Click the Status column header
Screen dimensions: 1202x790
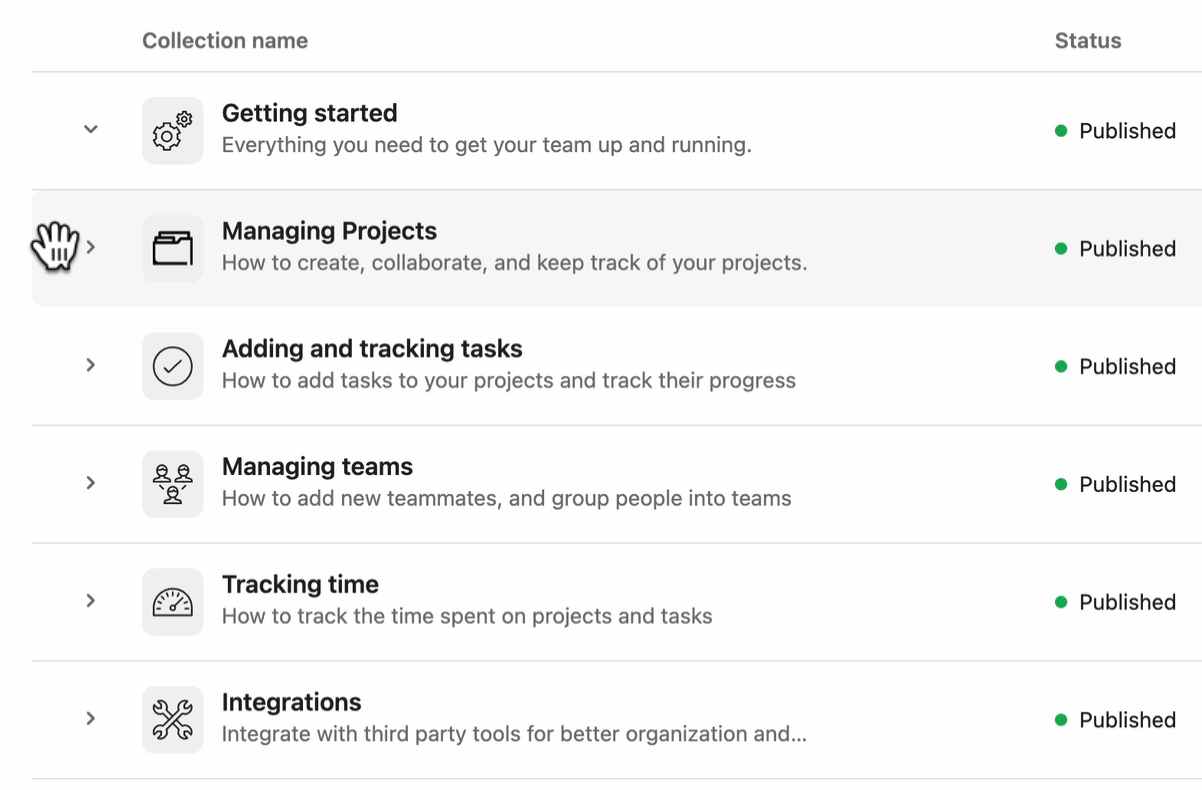1088,41
